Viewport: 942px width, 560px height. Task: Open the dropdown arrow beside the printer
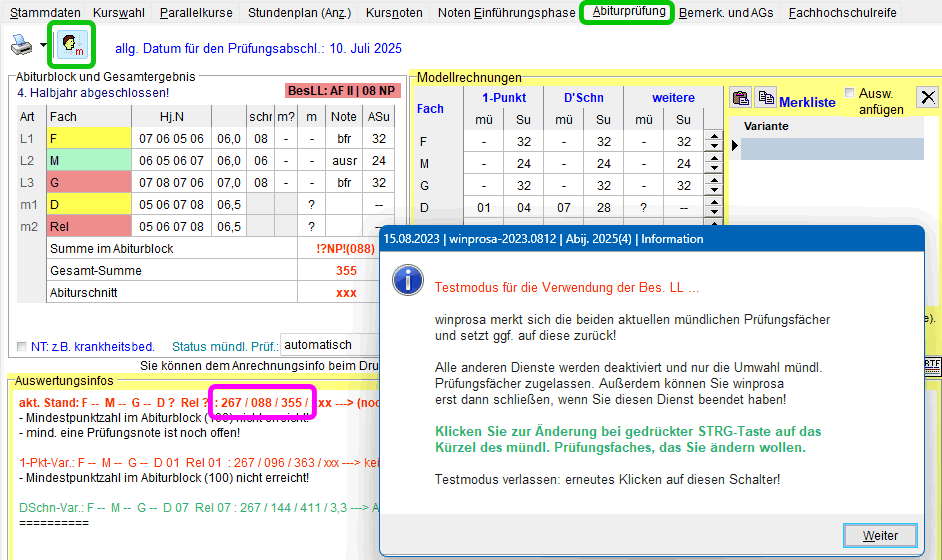point(43,46)
